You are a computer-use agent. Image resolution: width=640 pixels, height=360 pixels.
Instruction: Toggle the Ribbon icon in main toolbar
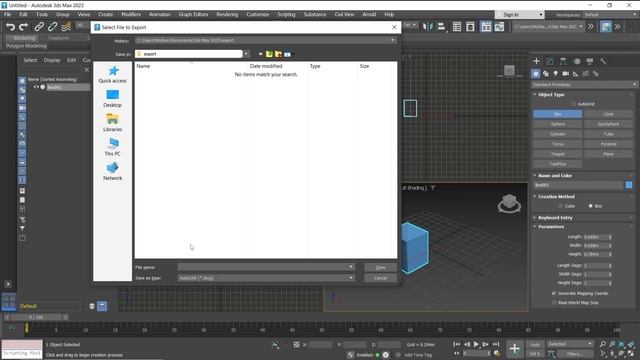(486, 27)
